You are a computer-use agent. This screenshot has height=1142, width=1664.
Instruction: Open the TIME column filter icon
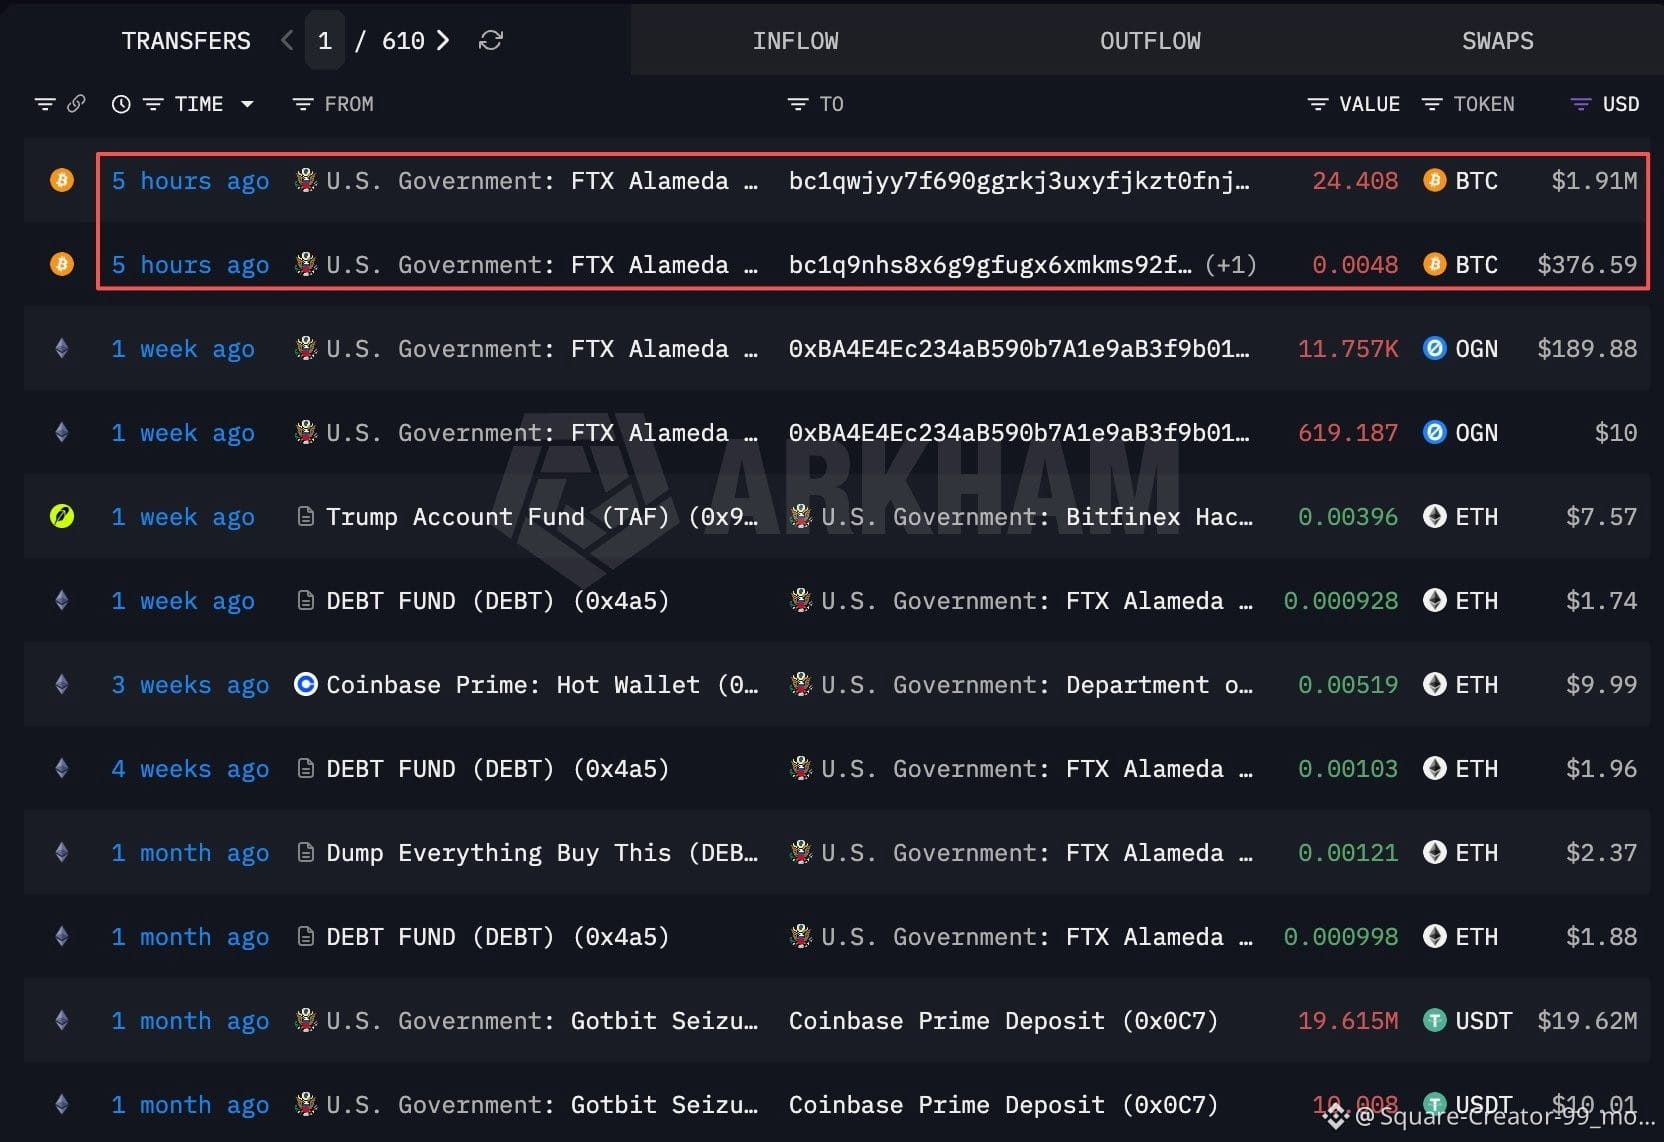(x=153, y=104)
